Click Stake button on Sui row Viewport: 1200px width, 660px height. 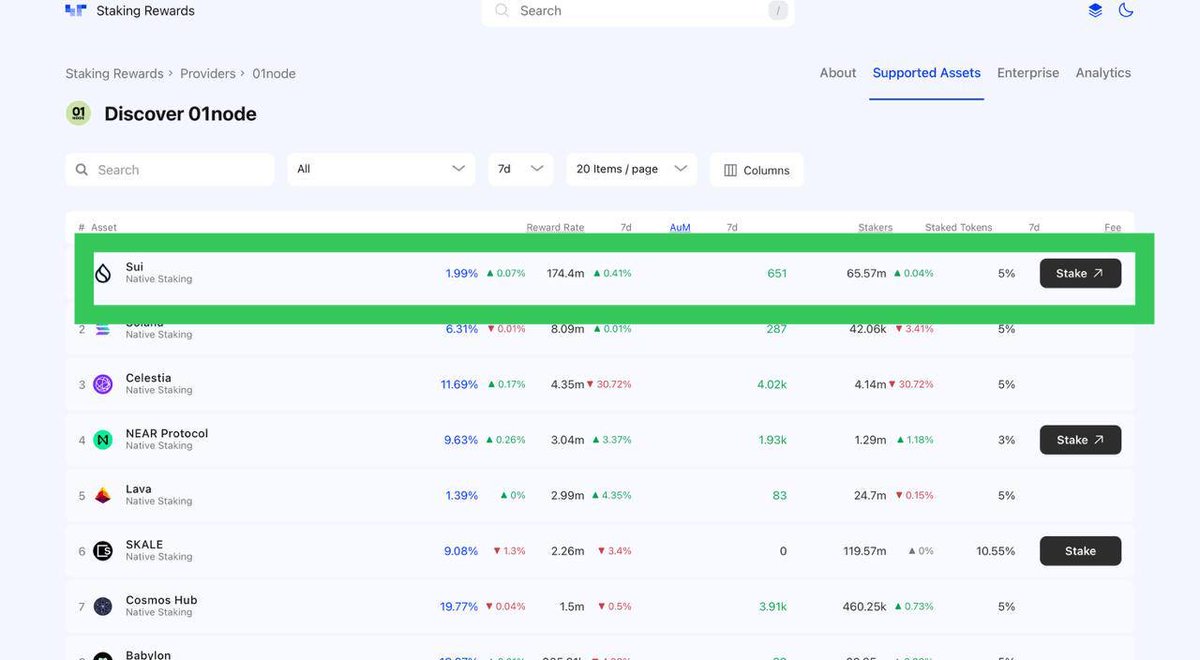1080,273
